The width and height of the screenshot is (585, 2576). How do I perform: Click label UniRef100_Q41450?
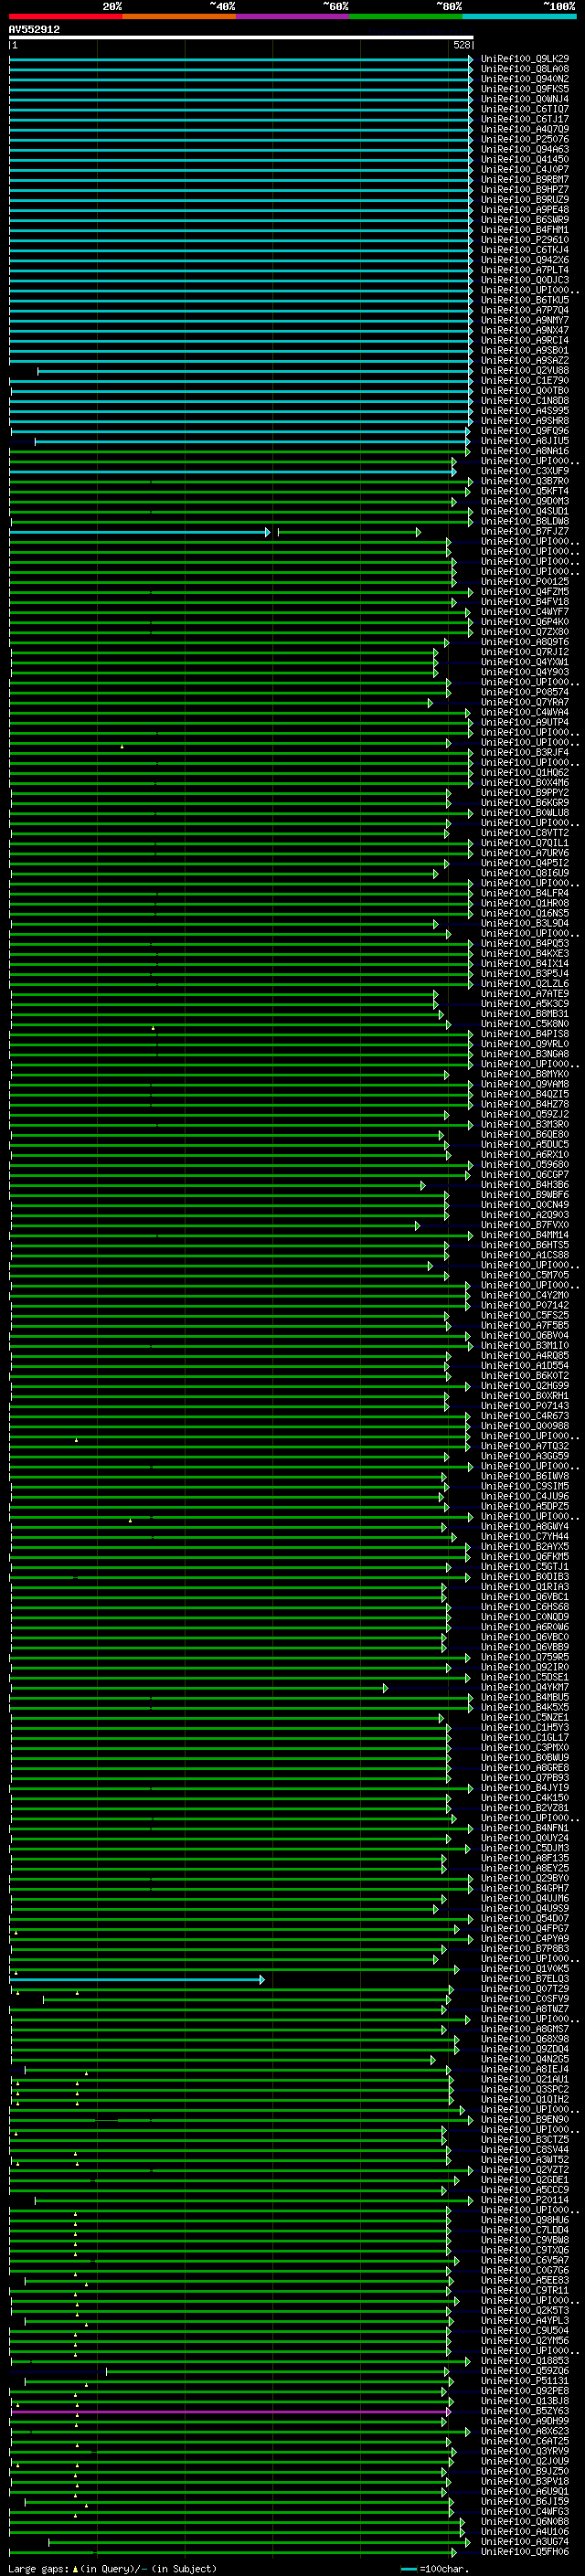525,159
